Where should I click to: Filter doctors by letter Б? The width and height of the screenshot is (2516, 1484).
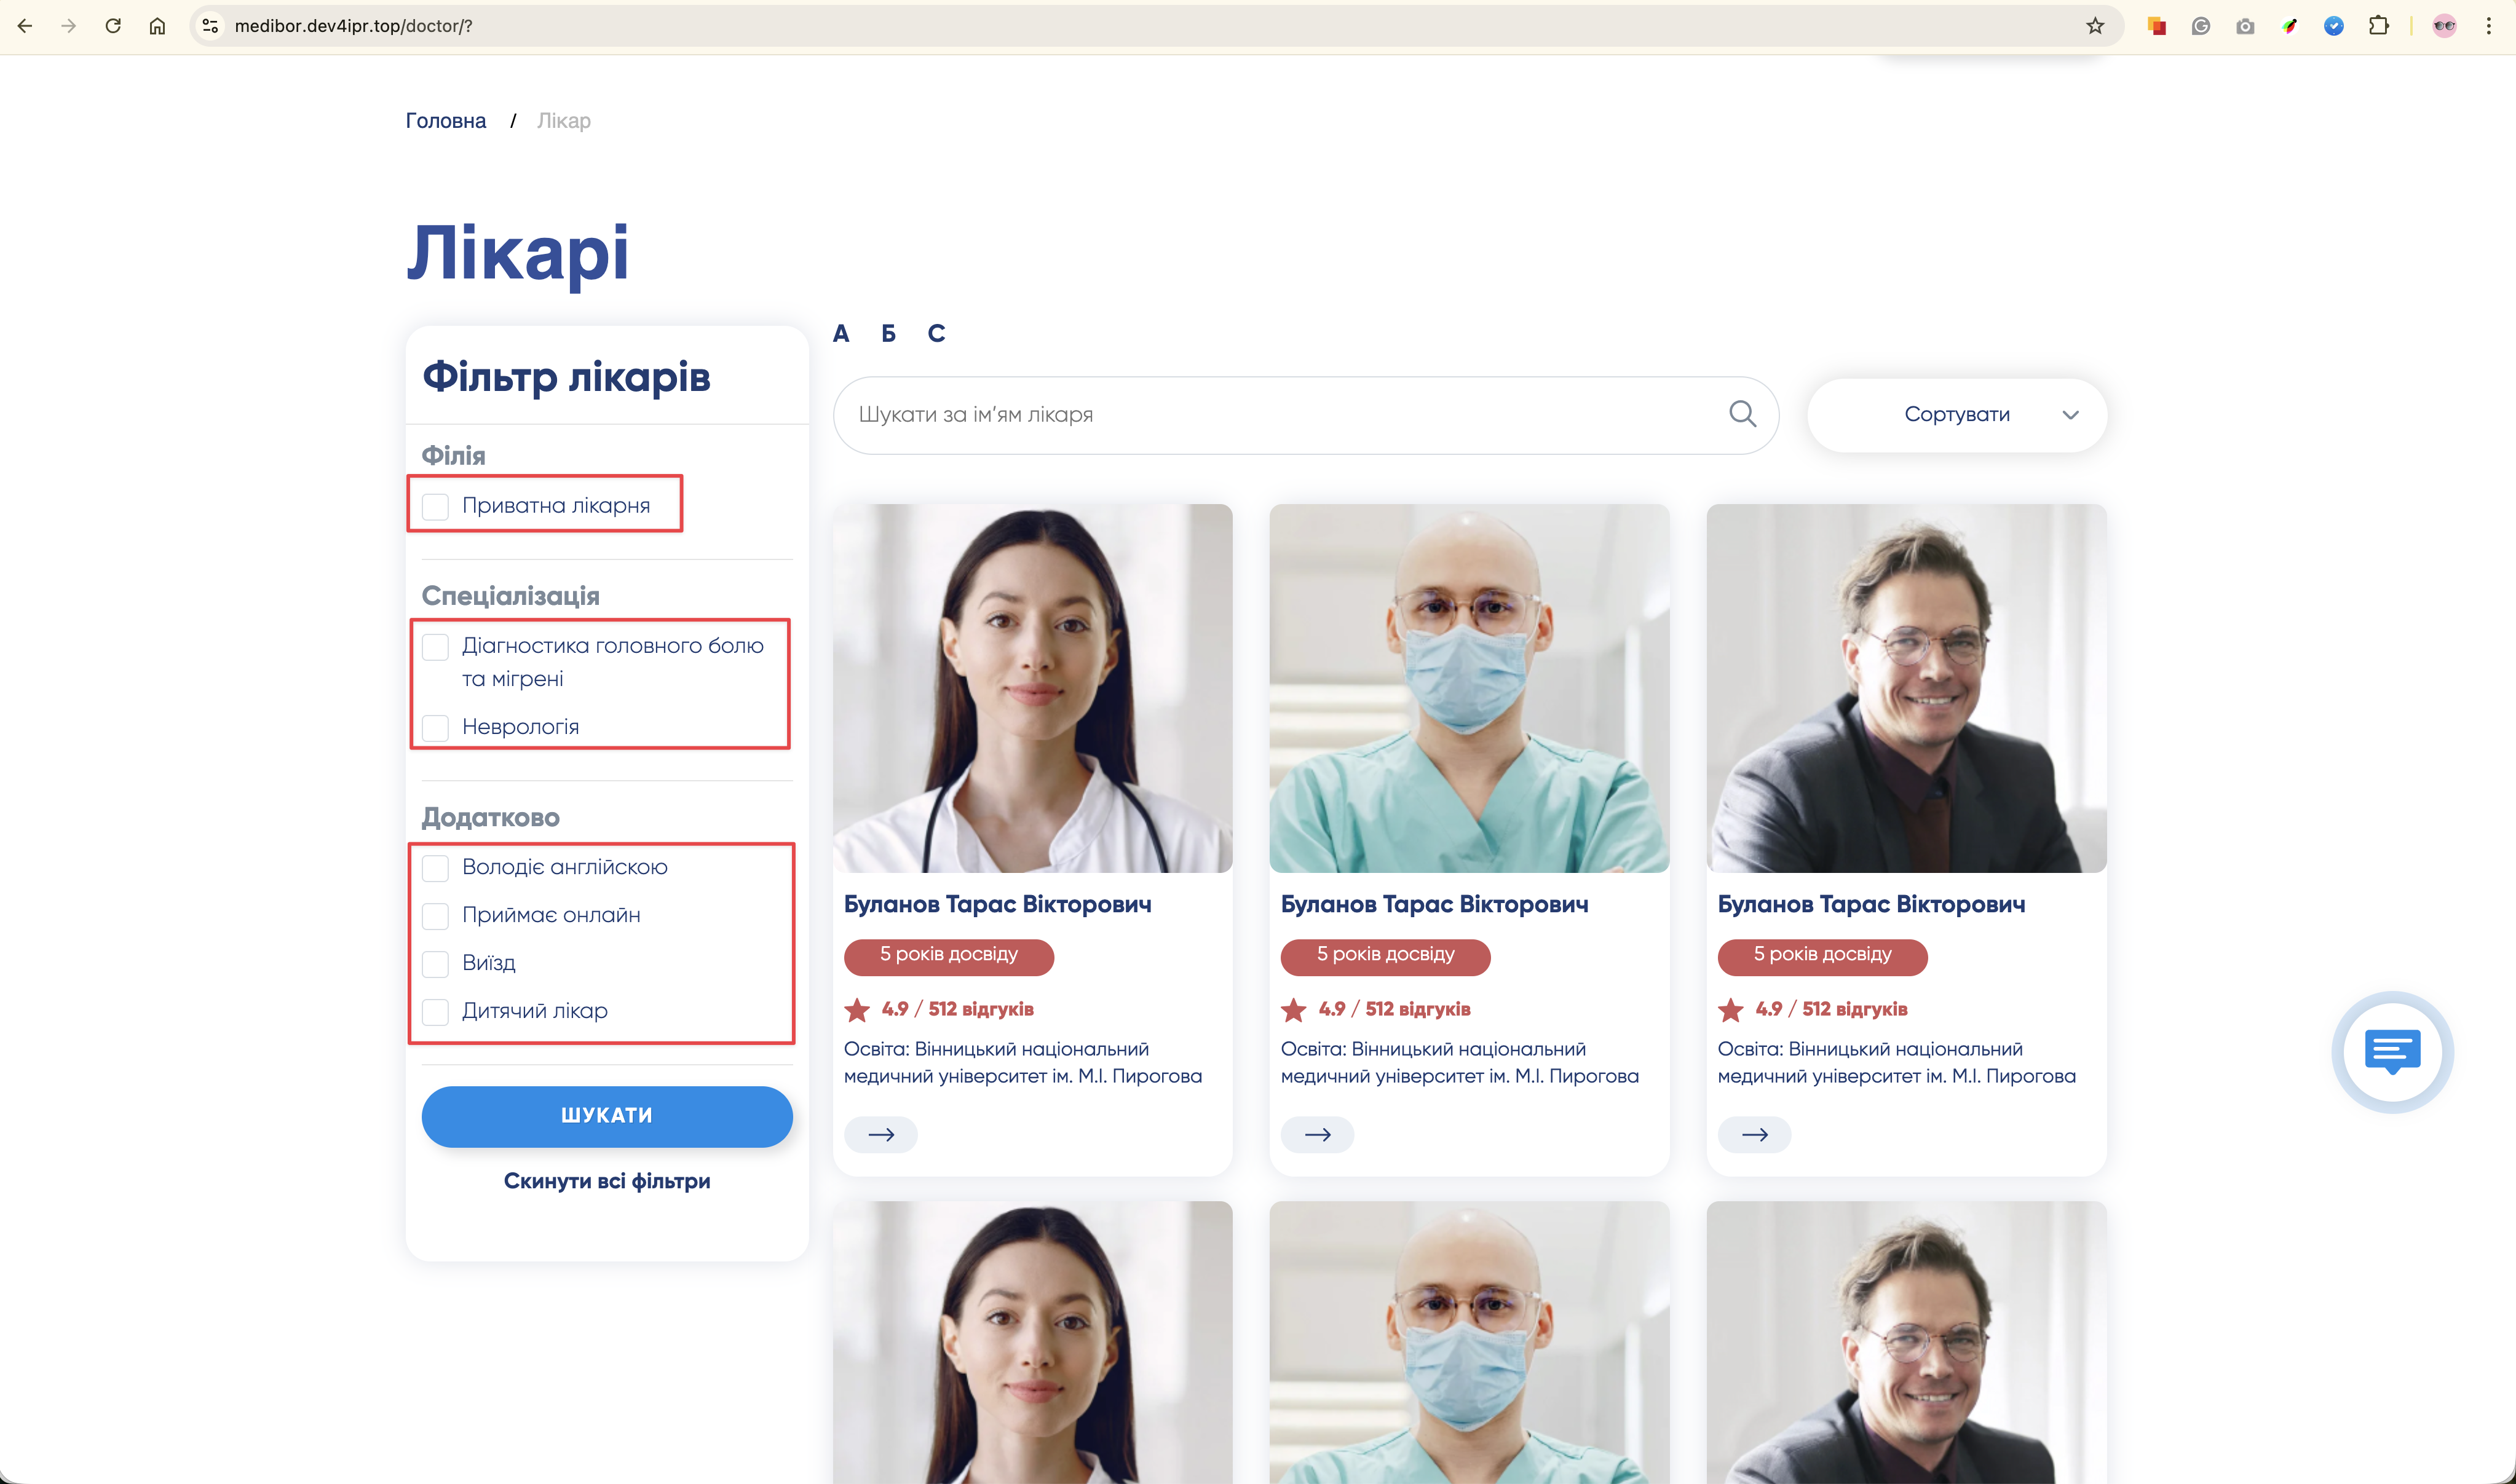point(888,333)
